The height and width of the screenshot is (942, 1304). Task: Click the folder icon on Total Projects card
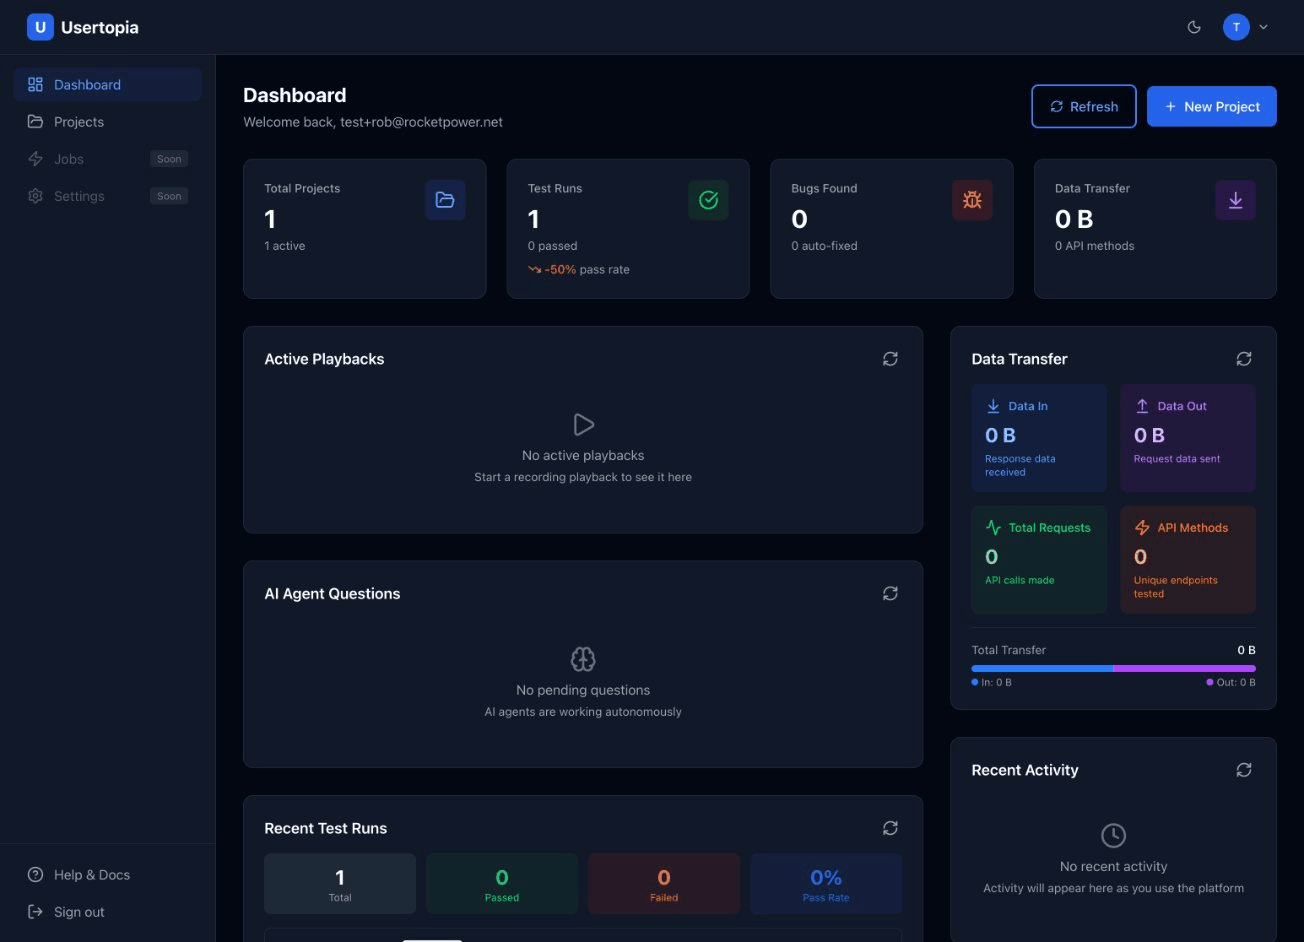(444, 200)
